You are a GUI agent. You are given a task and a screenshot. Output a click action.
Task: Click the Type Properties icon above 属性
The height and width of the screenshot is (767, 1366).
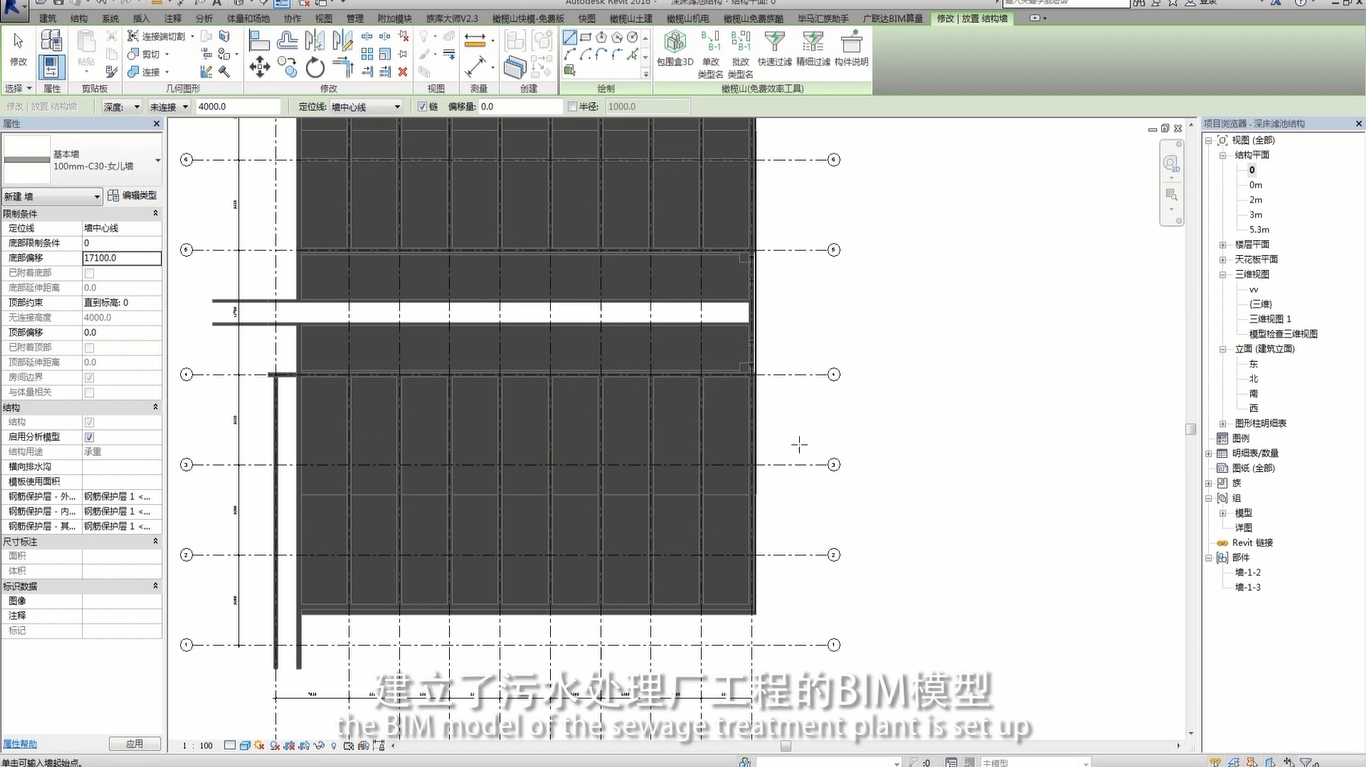click(52, 41)
